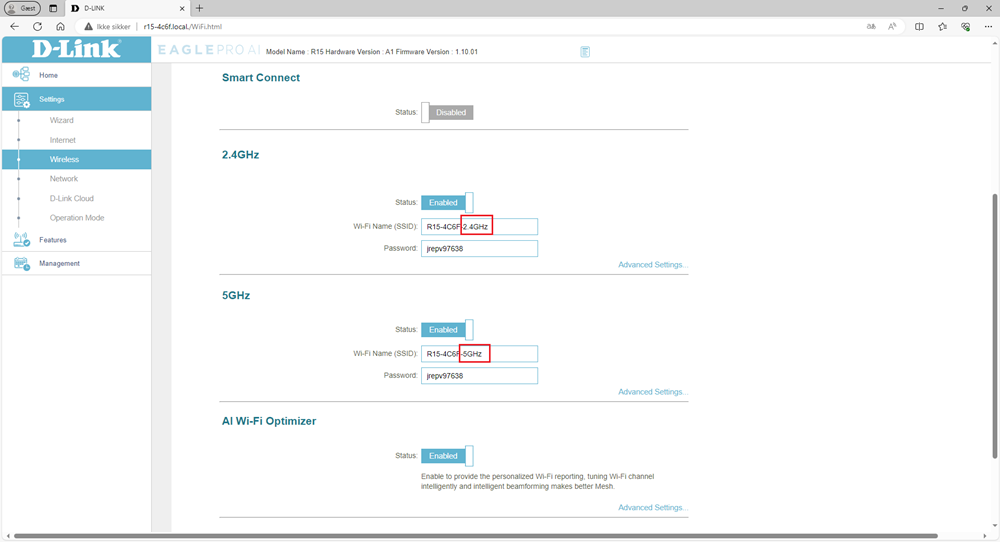Viewport: 1000px width, 542px height.
Task: Open the Features menu section
Action: (x=77, y=240)
